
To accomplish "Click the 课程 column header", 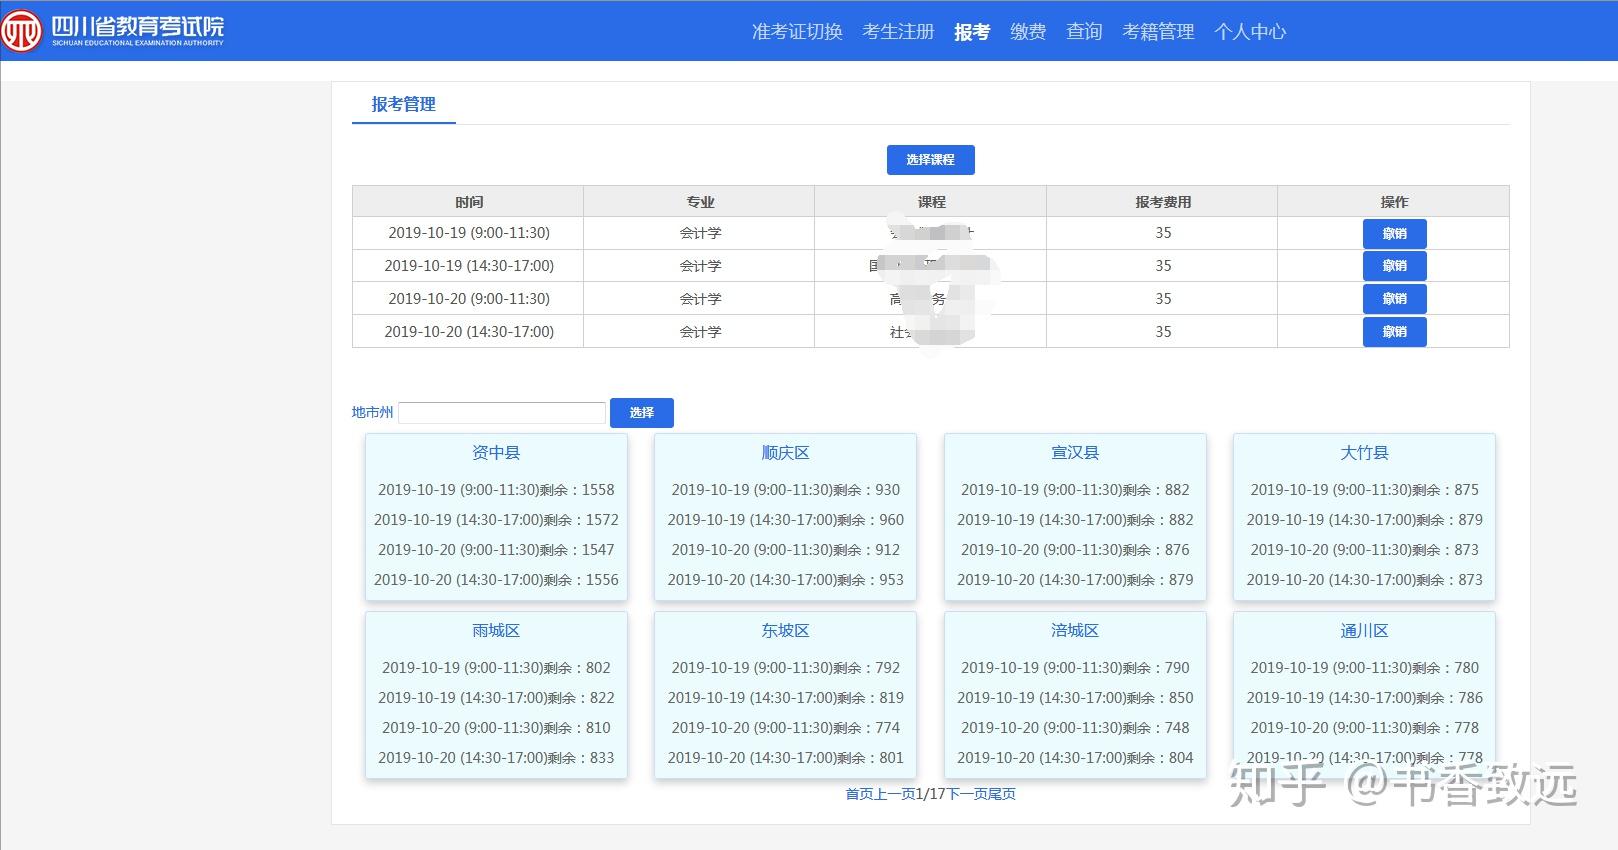I will [x=931, y=202].
